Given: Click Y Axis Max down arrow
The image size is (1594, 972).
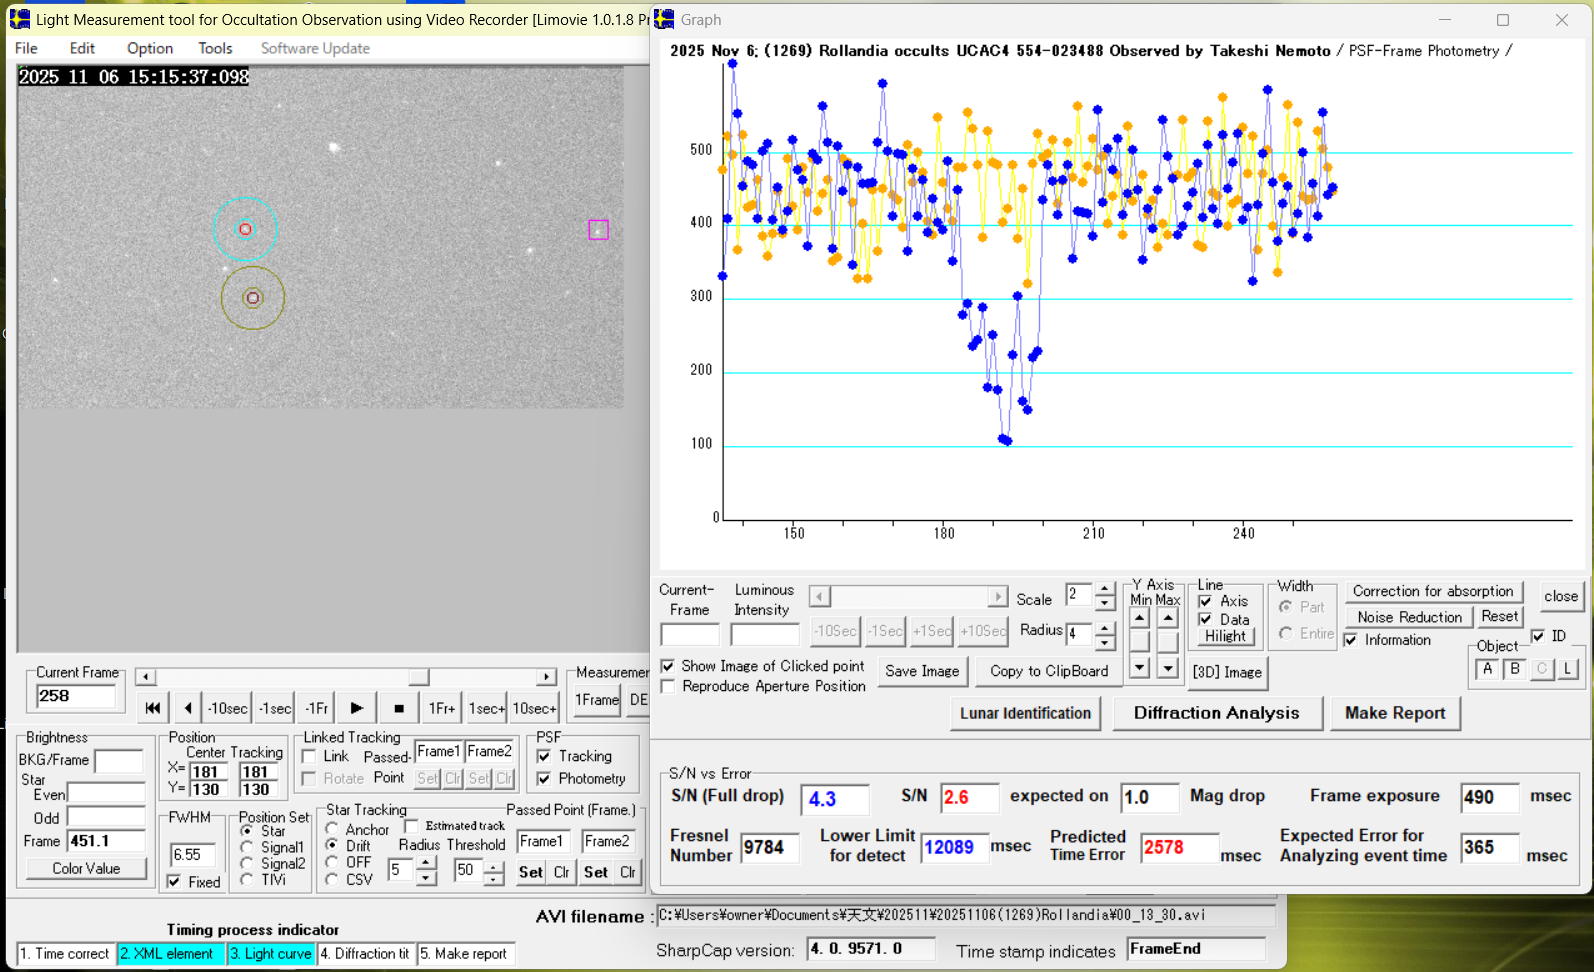Looking at the screenshot, I should tap(1167, 667).
